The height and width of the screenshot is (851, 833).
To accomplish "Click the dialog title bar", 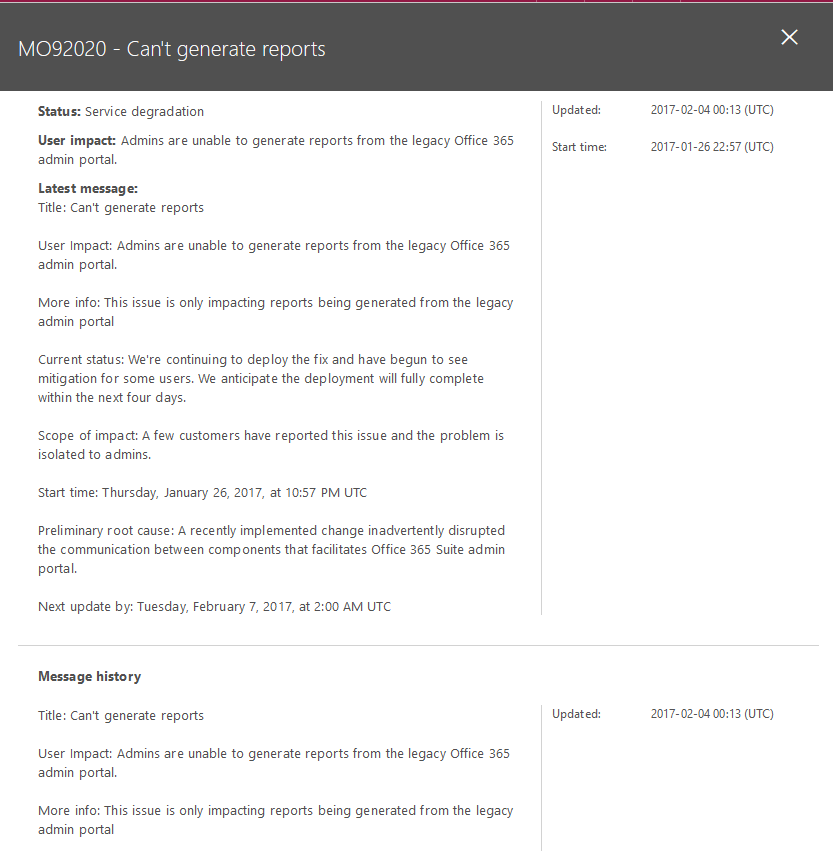I will (400, 47).
